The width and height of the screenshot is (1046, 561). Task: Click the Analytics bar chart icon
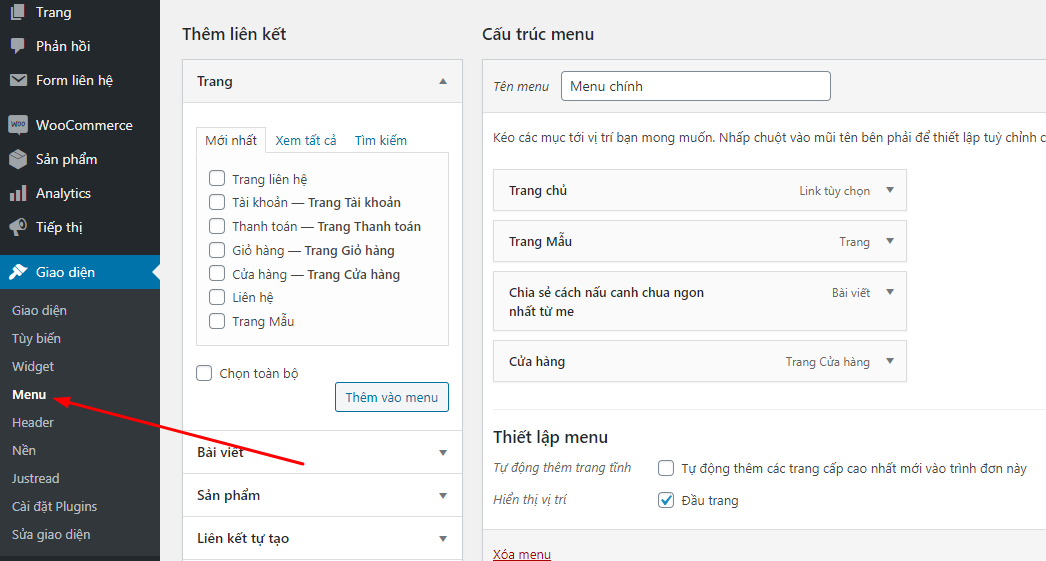pos(18,193)
